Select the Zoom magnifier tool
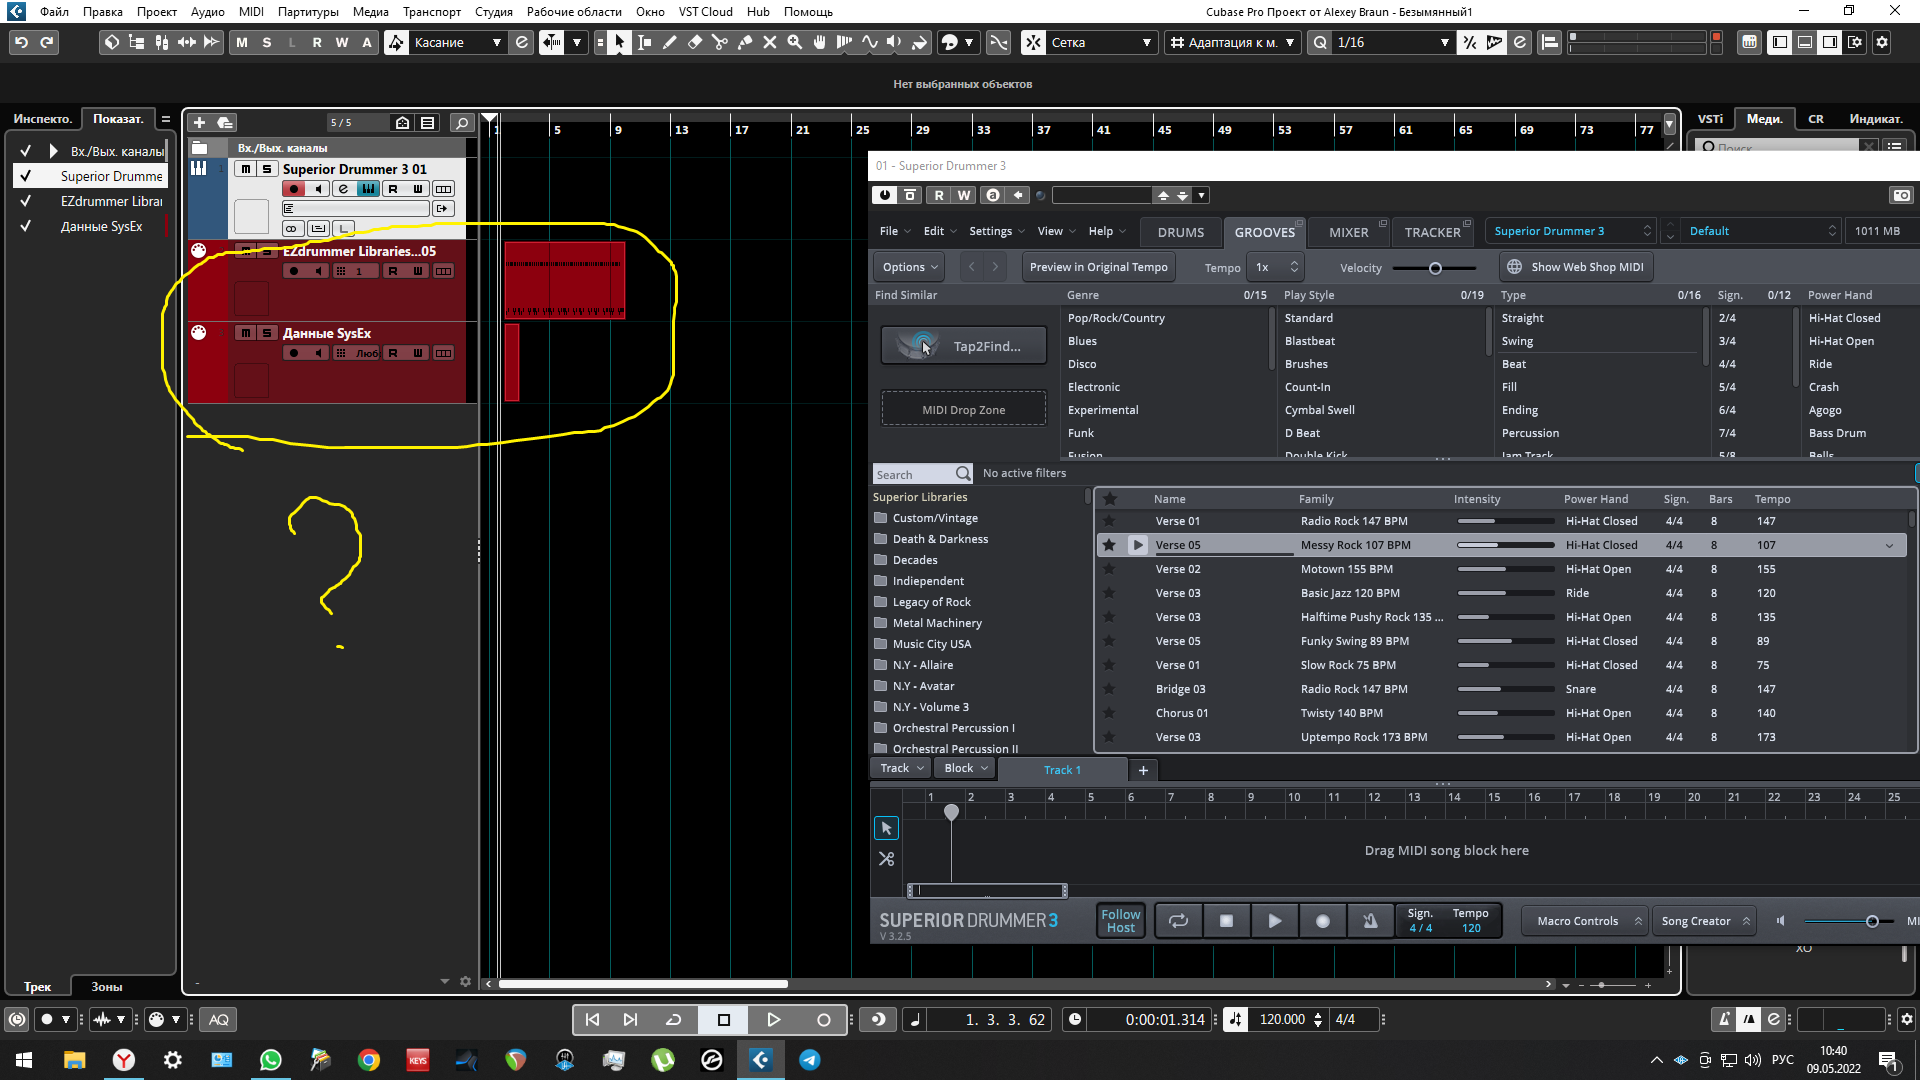Image resolution: width=1920 pixels, height=1080 pixels. 795,42
